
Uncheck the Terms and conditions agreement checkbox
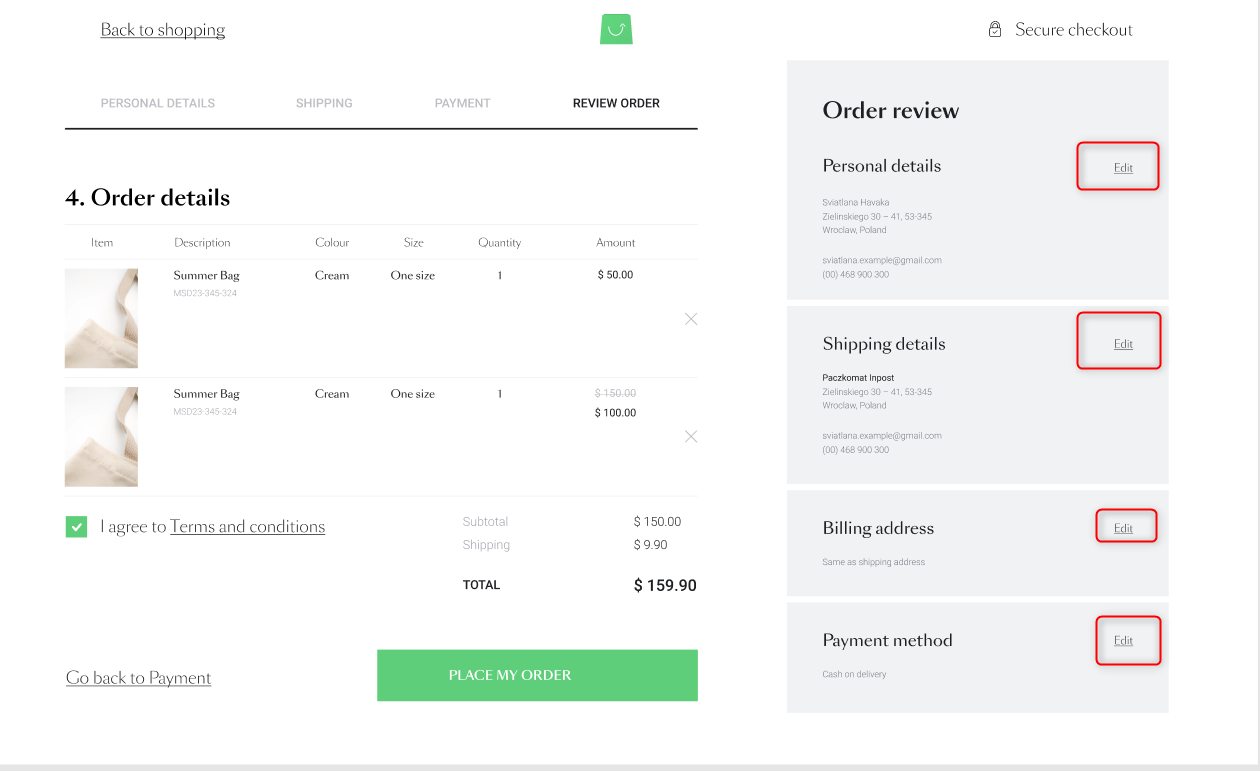[76, 526]
